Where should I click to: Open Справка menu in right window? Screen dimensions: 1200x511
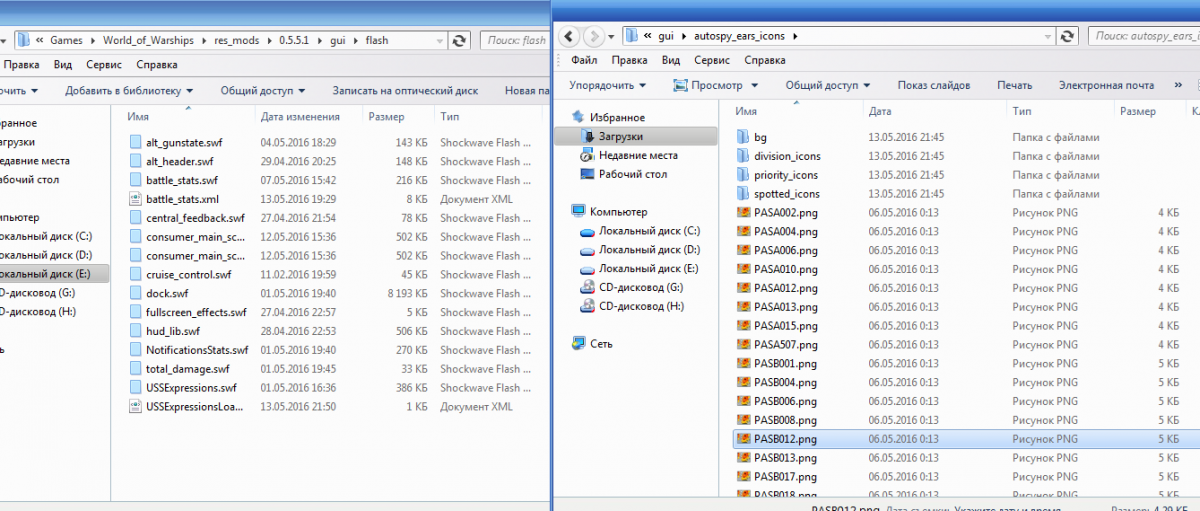766,60
